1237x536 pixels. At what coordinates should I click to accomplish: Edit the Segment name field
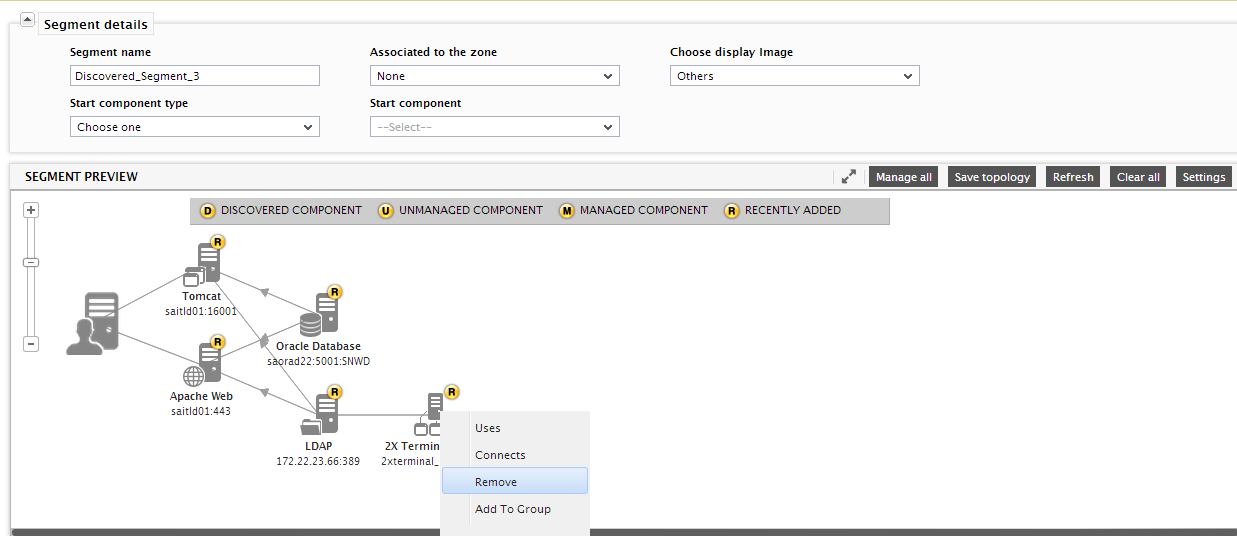tap(195, 76)
